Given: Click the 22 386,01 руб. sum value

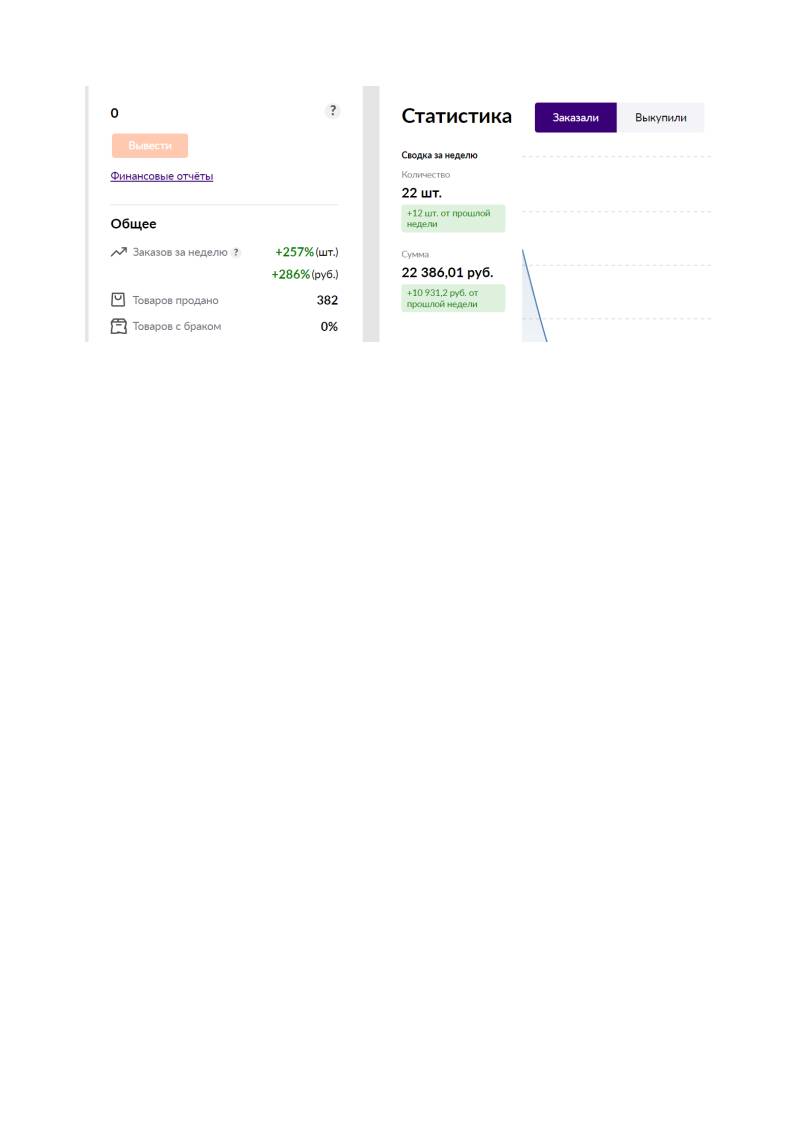Looking at the screenshot, I should 447,273.
